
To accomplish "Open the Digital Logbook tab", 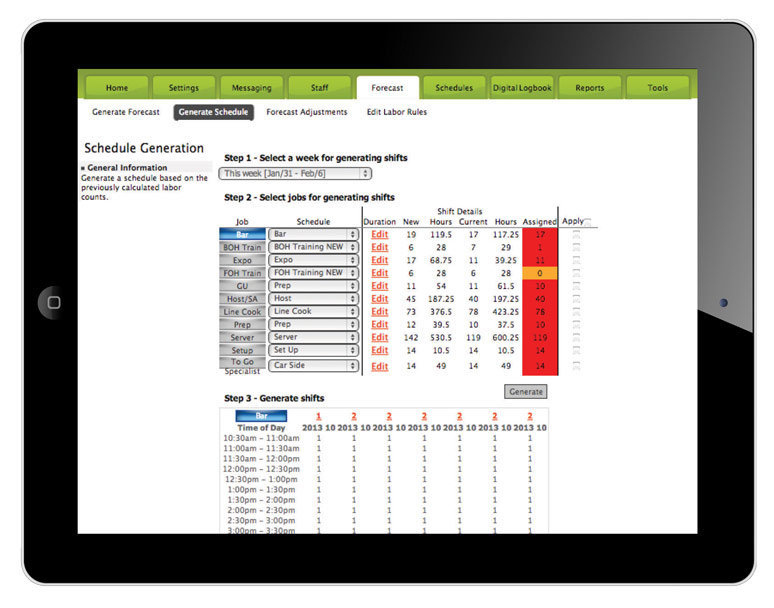I will pyautogui.click(x=522, y=87).
